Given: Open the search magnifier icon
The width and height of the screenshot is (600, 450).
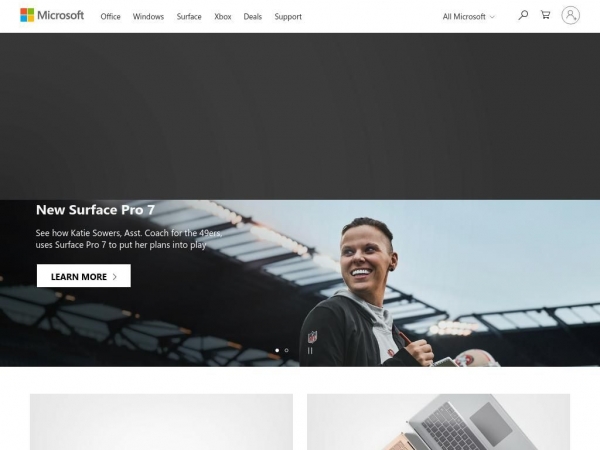Looking at the screenshot, I should [523, 15].
